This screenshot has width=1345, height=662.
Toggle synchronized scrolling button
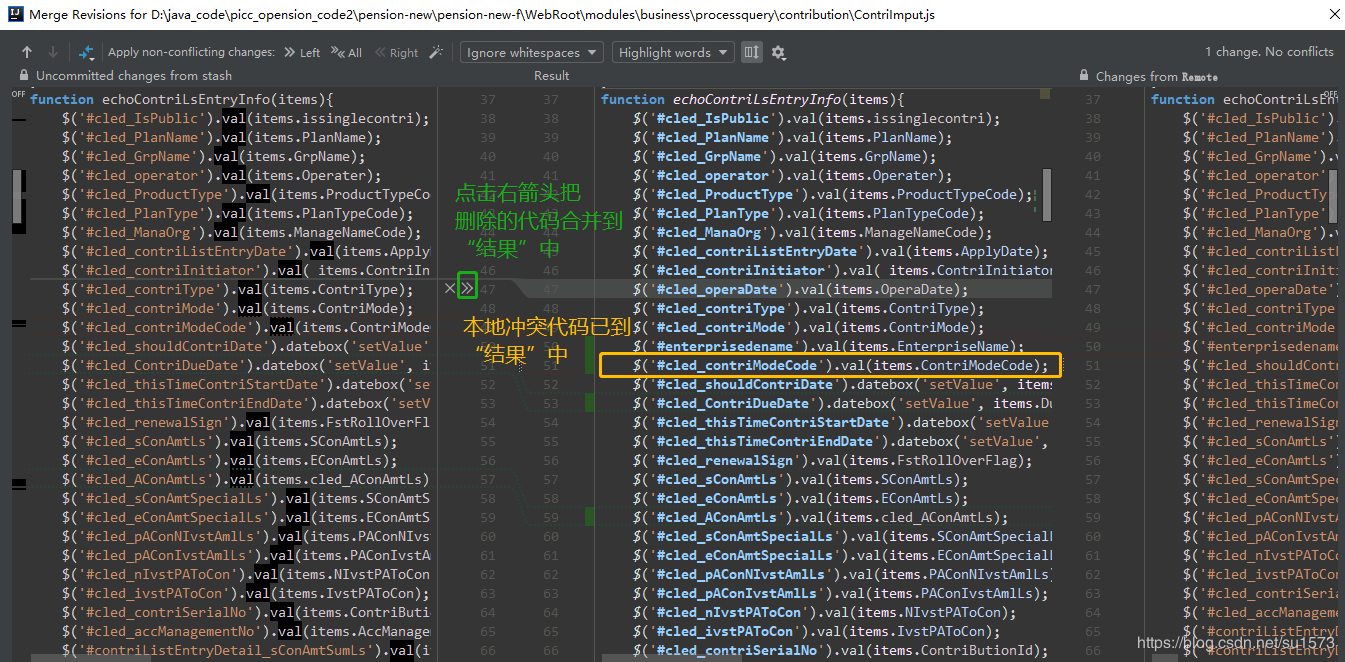click(752, 53)
